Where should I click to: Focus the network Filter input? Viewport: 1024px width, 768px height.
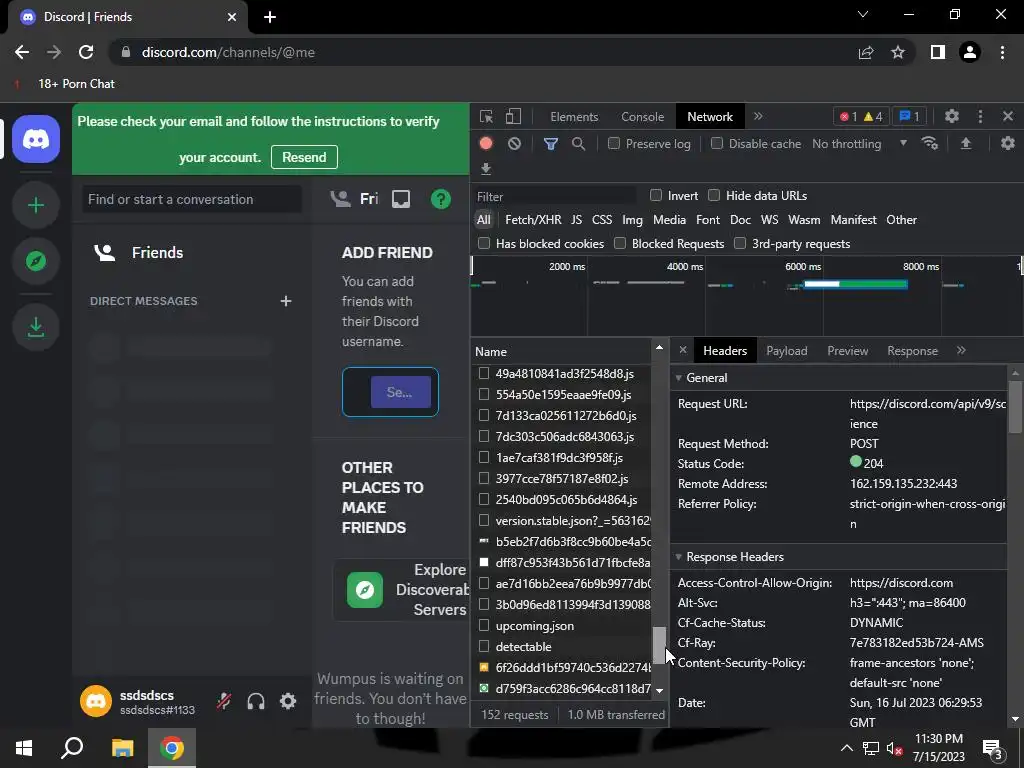click(x=555, y=196)
